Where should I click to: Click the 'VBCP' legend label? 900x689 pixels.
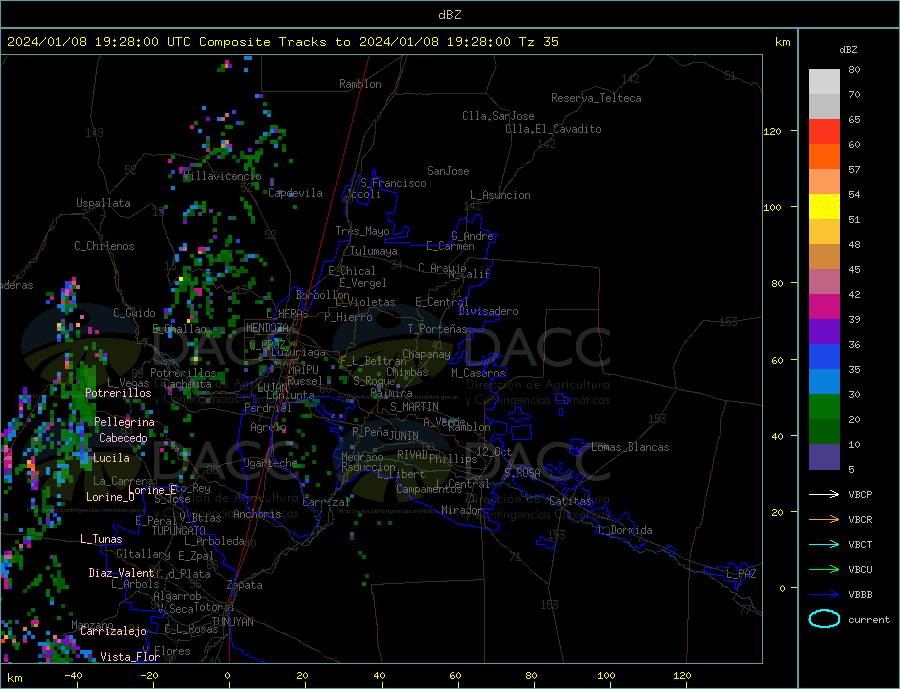point(860,494)
